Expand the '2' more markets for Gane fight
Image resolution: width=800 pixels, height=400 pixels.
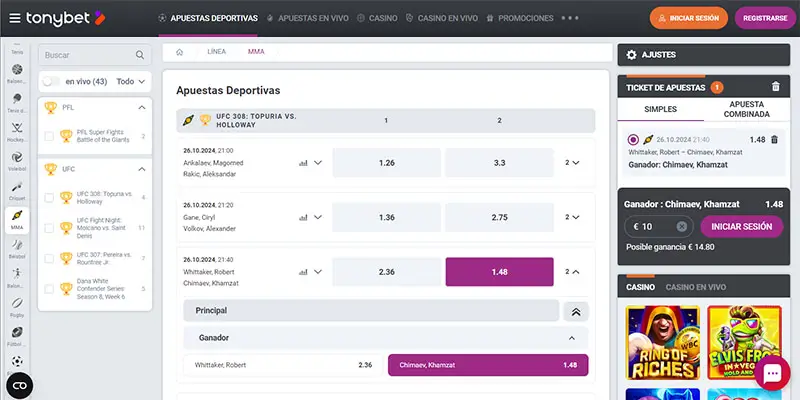(x=572, y=217)
